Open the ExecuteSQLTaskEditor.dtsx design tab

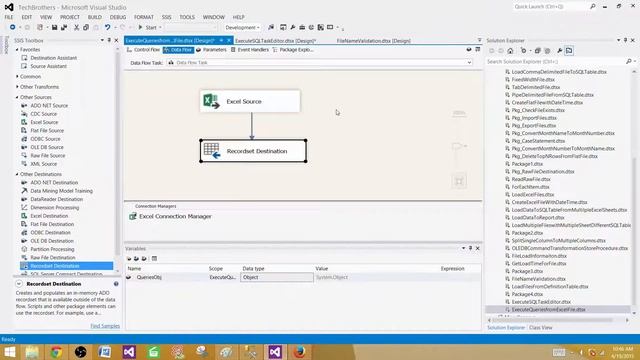(x=276, y=41)
